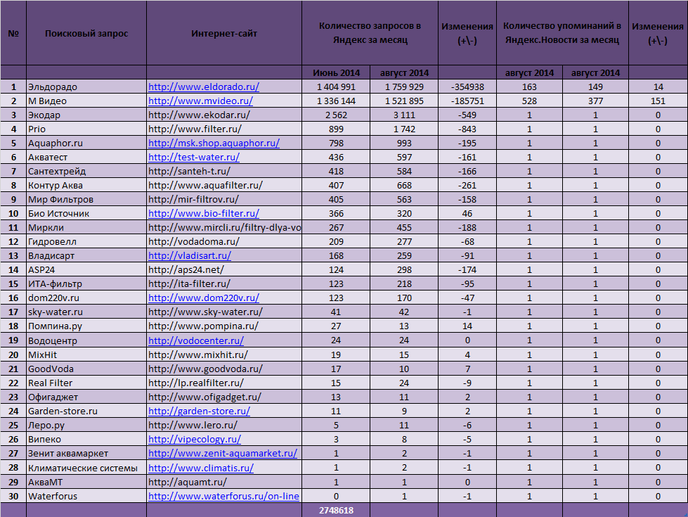Viewport: 688px width, 517px height.
Task: Click the 'АкваМТ' cell
Action: [x=86, y=482]
